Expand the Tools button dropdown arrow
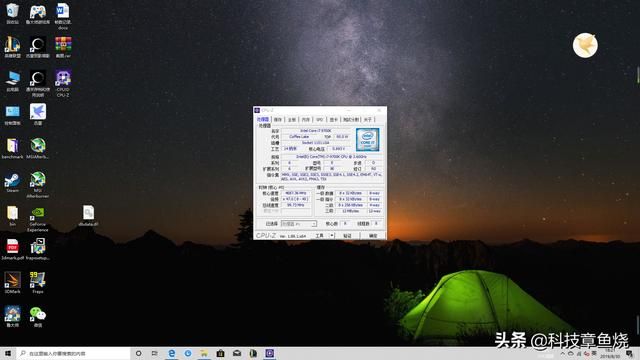Image resolution: width=640 pixels, height=360 pixels. tap(332, 236)
